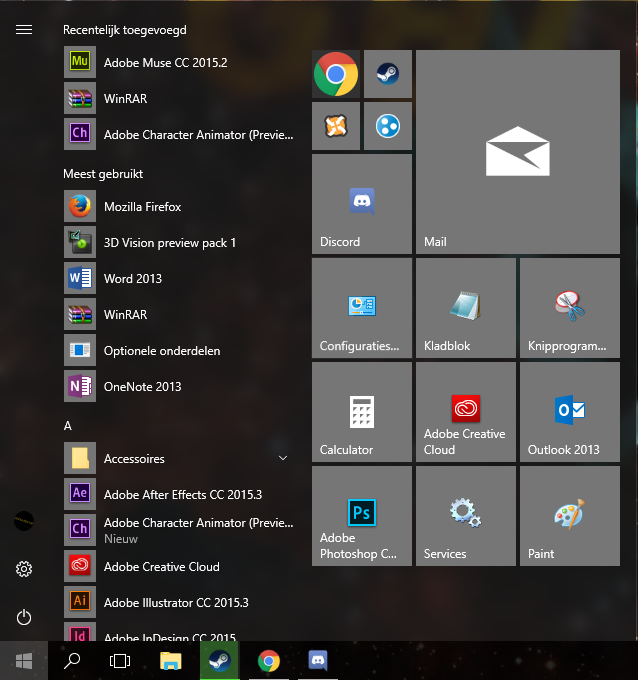The image size is (638, 680).
Task: Launch Adobe Illustrator CC 2015.3
Action: tap(180, 602)
